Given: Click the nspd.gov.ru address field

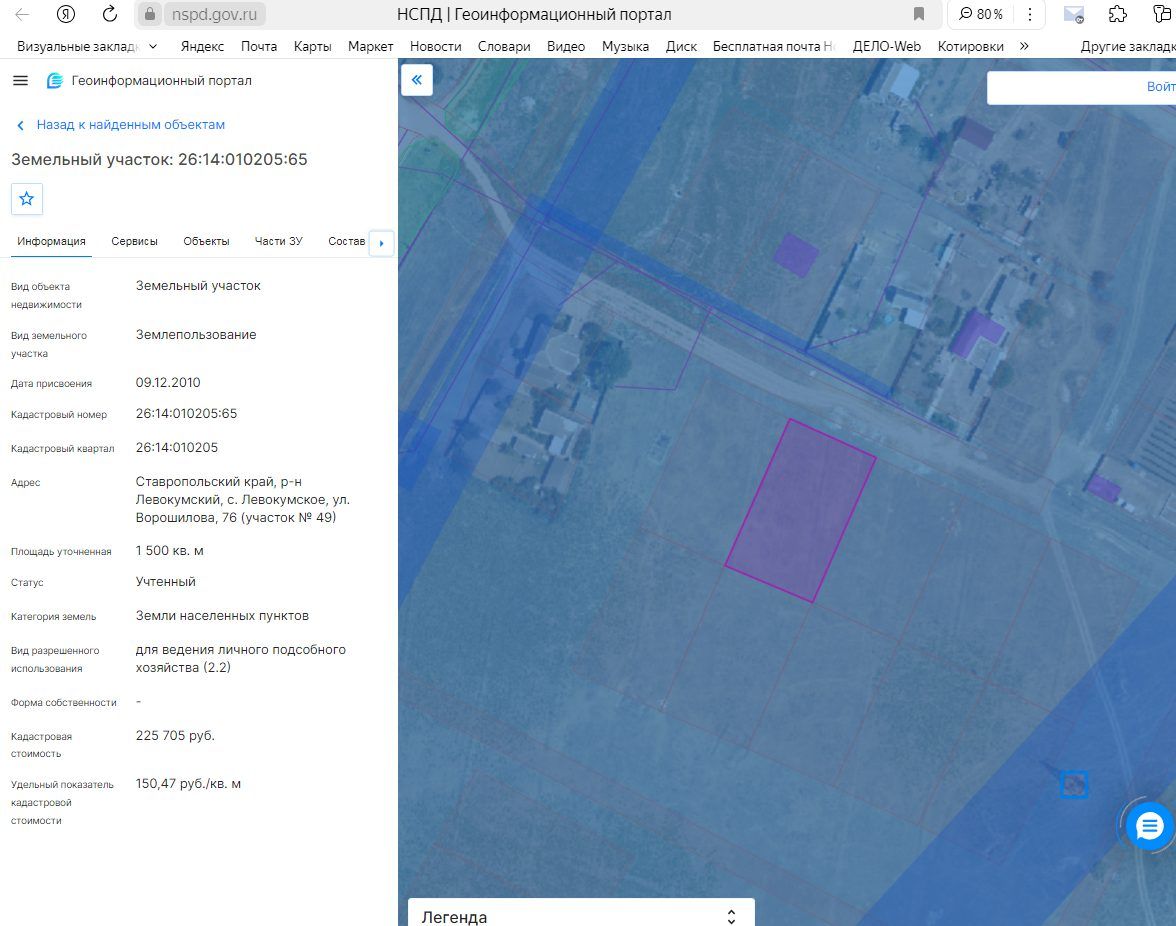Looking at the screenshot, I should pos(214,14).
